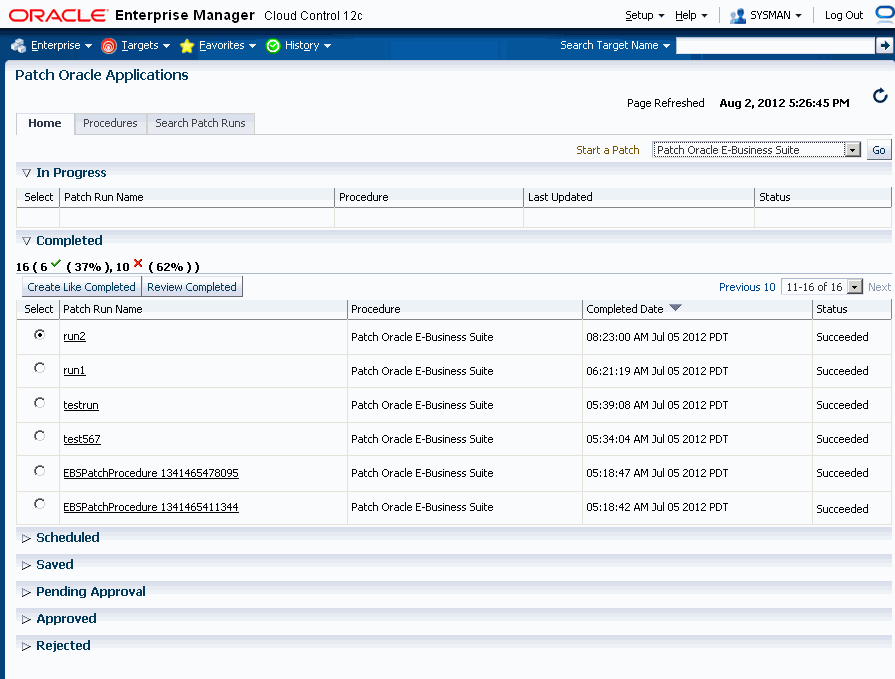The height and width of the screenshot is (679, 895).
Task: Click the Aug 2, 2012 5:26:45 PM timestamp
Action: (784, 103)
